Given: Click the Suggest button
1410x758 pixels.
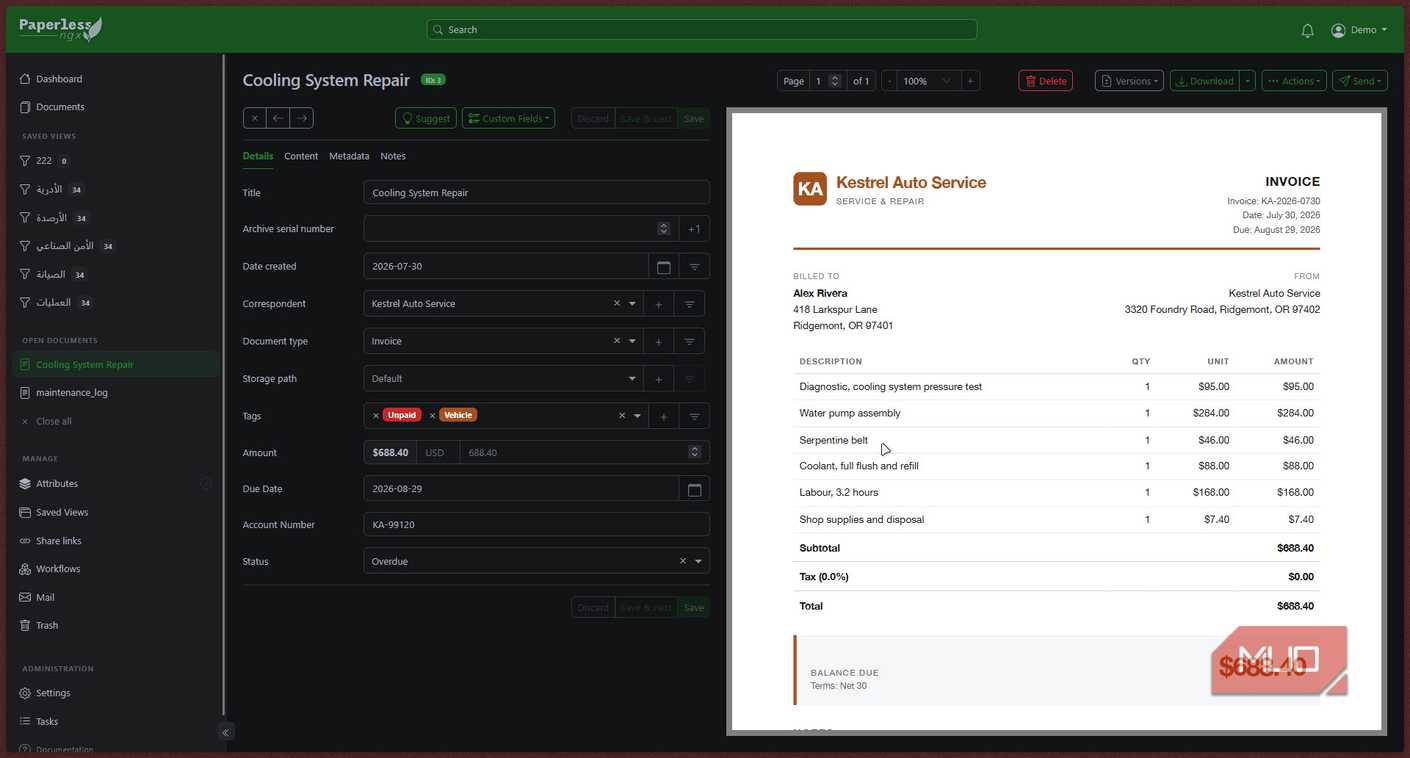Looking at the screenshot, I should pyautogui.click(x=426, y=118).
